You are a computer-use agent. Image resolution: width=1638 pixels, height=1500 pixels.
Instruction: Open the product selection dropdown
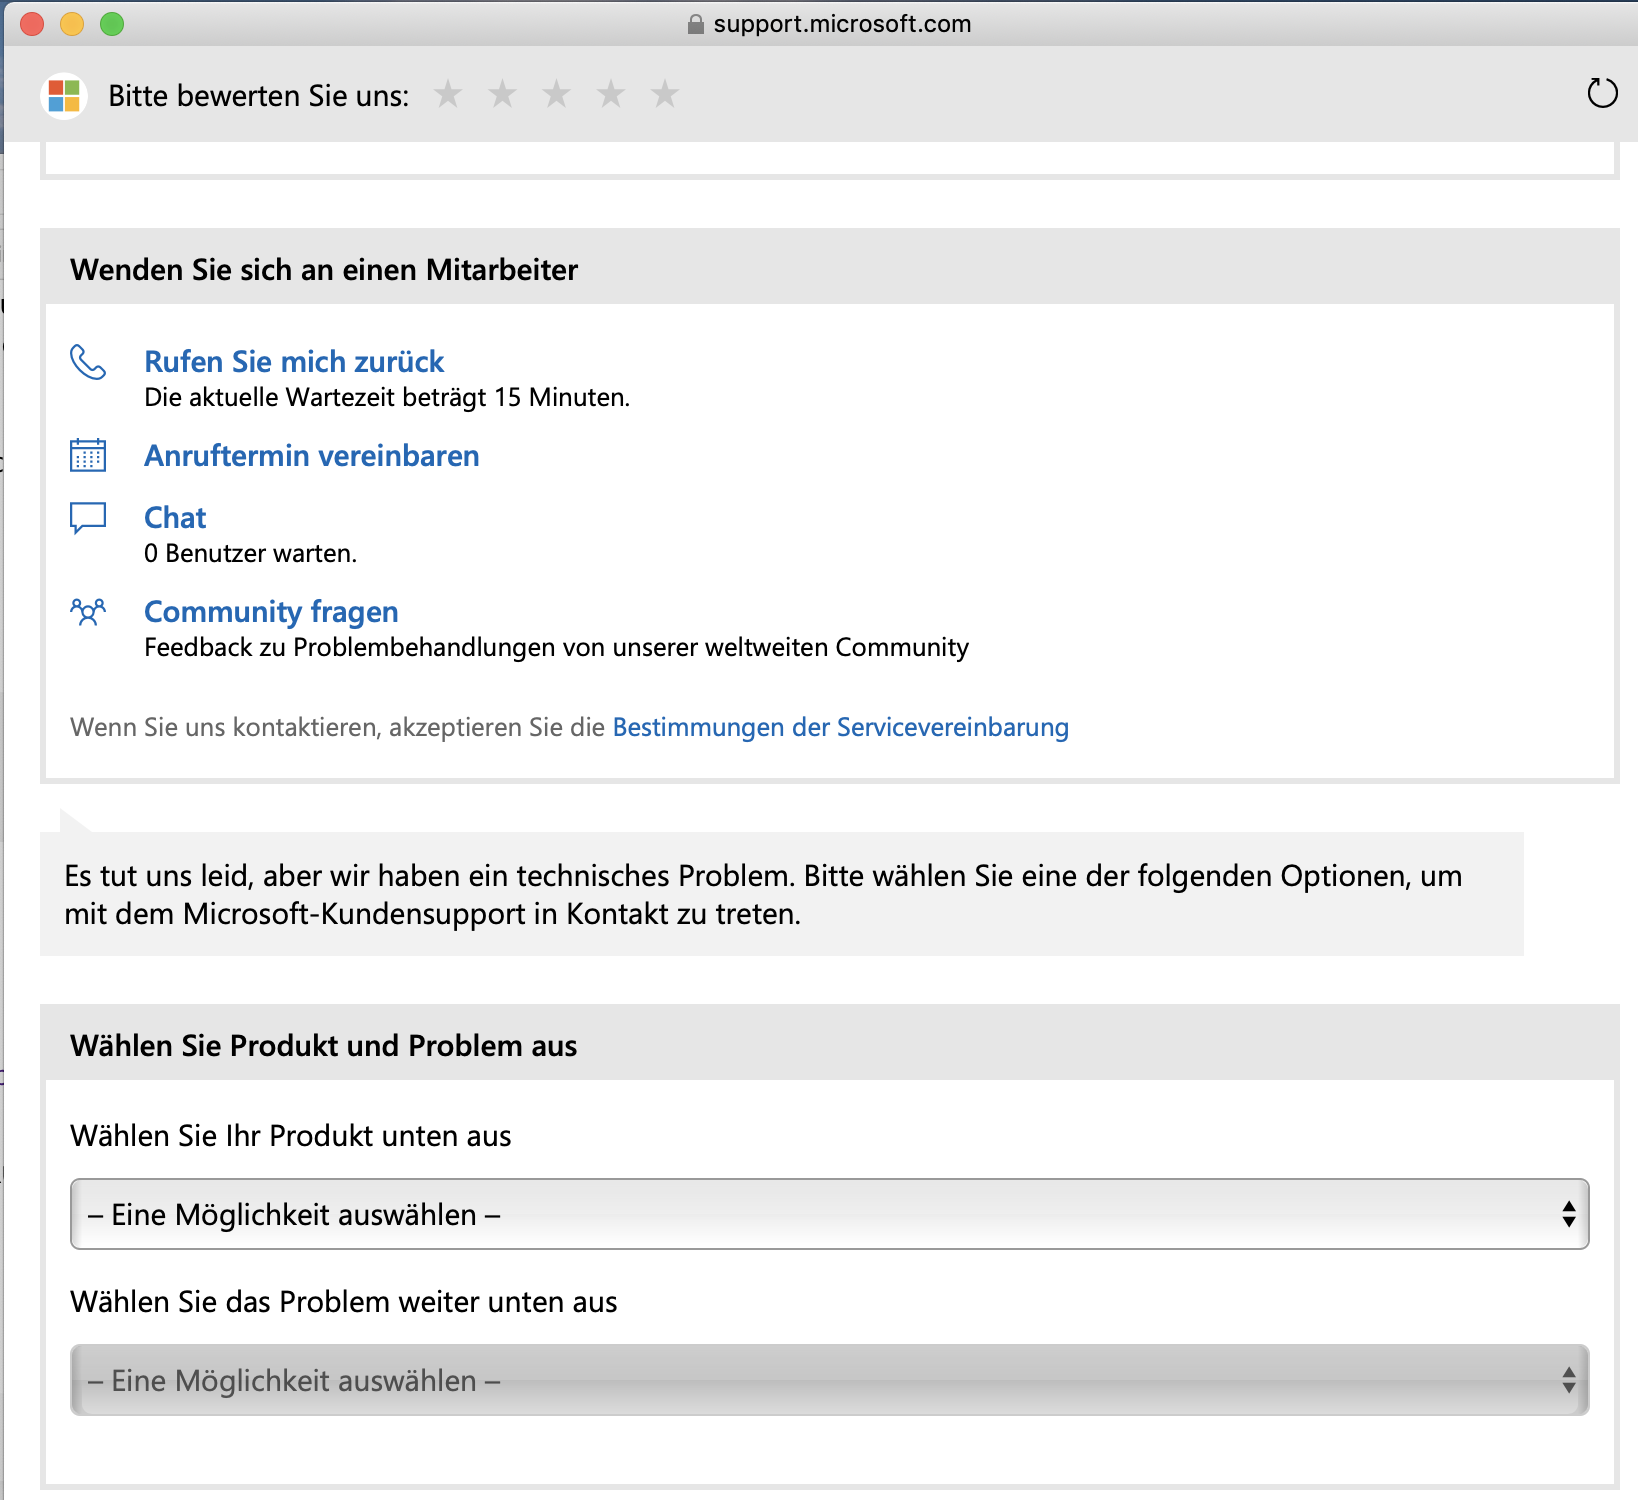point(830,1214)
